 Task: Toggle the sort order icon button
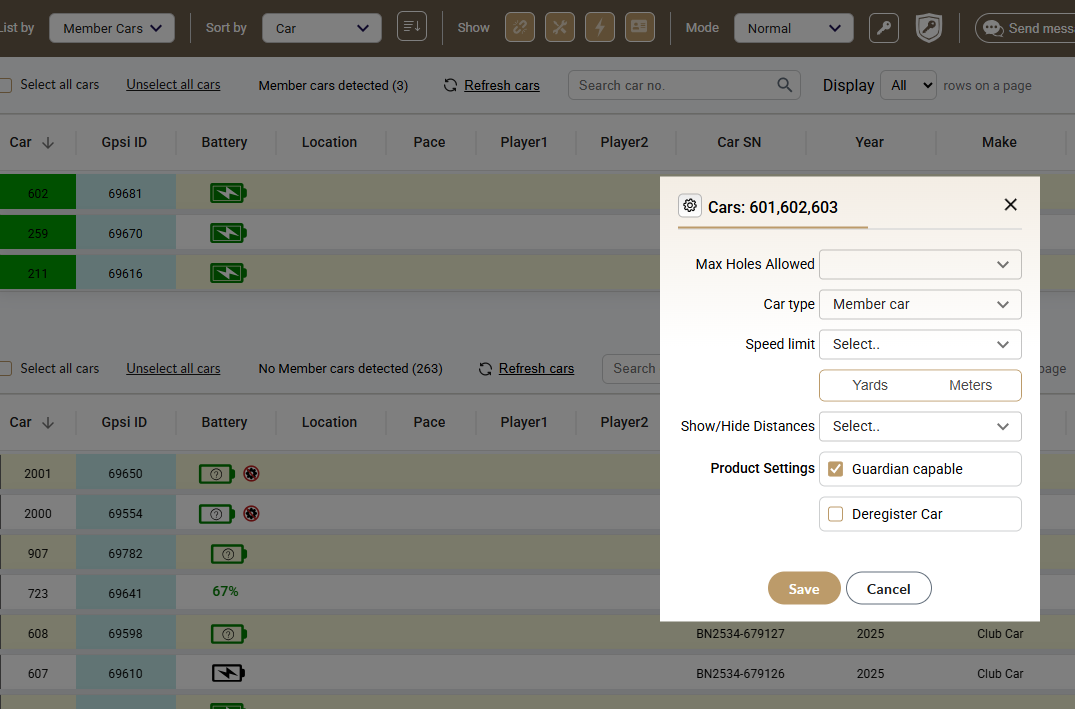point(411,27)
